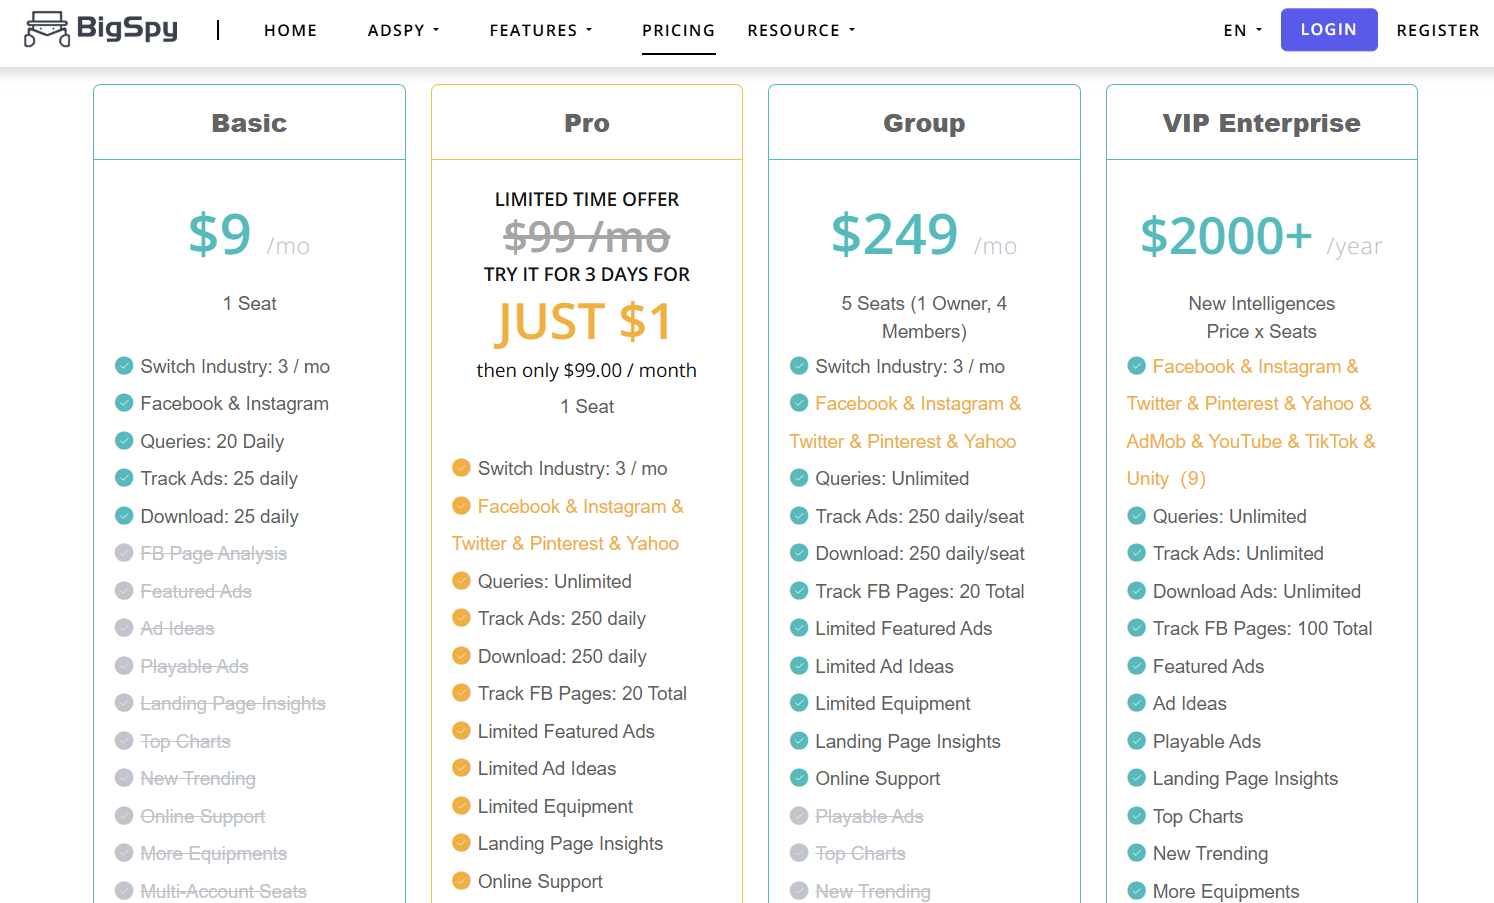Open the EN language dropdown

1242,30
